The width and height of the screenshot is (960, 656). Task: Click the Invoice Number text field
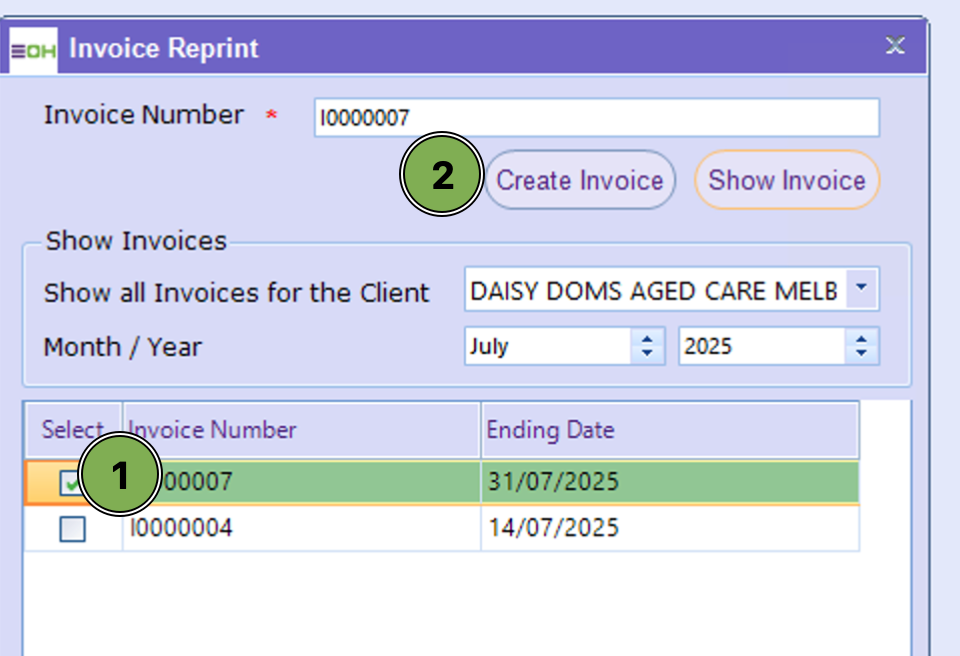(596, 118)
